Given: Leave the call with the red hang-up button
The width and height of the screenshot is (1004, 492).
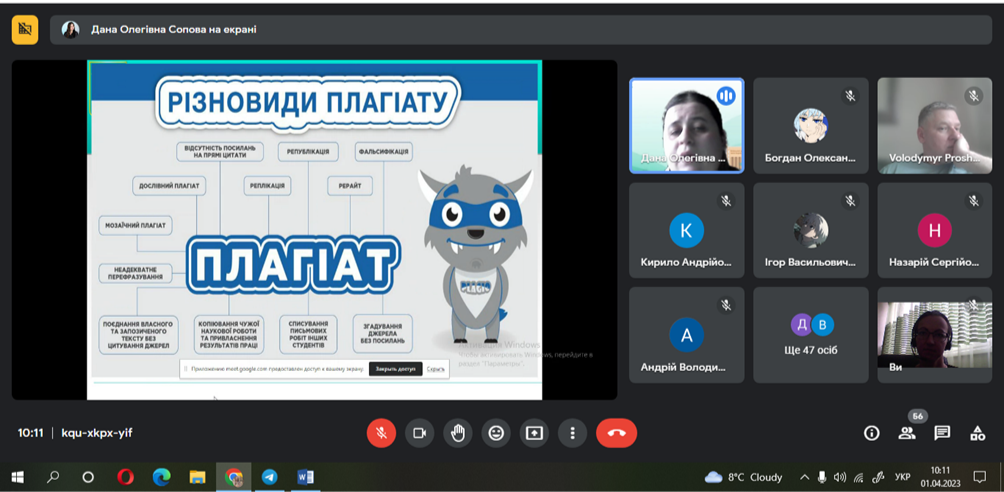Looking at the screenshot, I should click(617, 433).
